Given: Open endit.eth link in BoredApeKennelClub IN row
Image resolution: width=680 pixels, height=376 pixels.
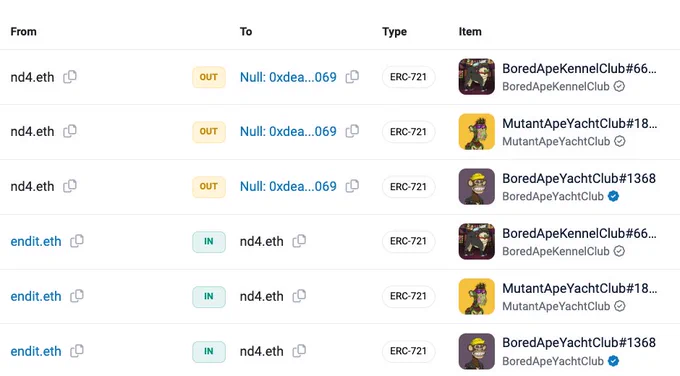Looking at the screenshot, I should click(36, 242).
